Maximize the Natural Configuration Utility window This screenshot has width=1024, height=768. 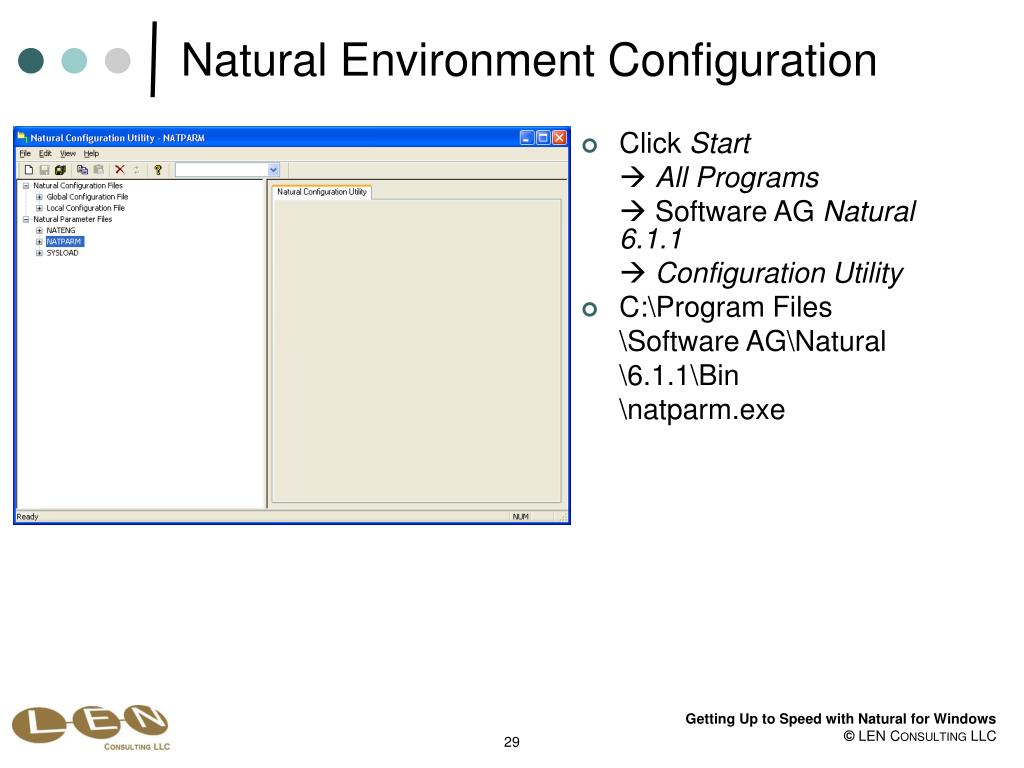tap(543, 138)
